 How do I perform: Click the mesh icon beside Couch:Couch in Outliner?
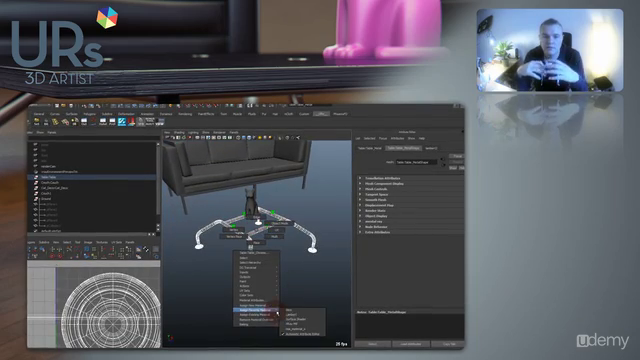36,182
